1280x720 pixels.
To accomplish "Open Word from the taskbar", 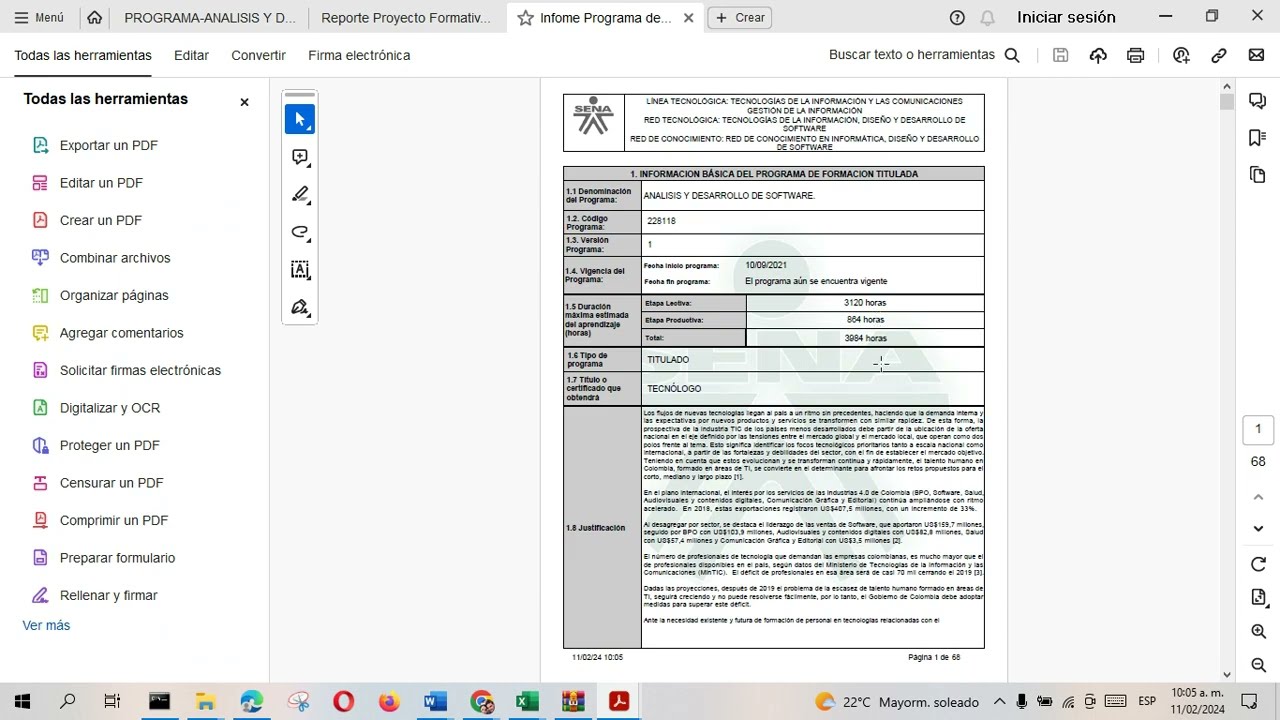I will tap(435, 702).
